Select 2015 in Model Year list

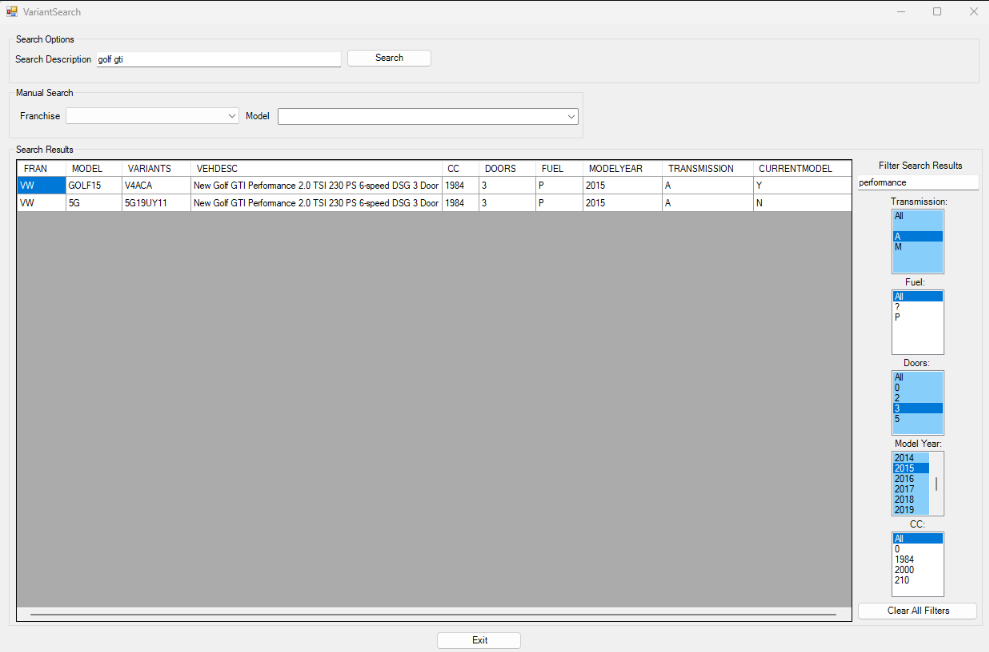pyautogui.click(x=911, y=469)
